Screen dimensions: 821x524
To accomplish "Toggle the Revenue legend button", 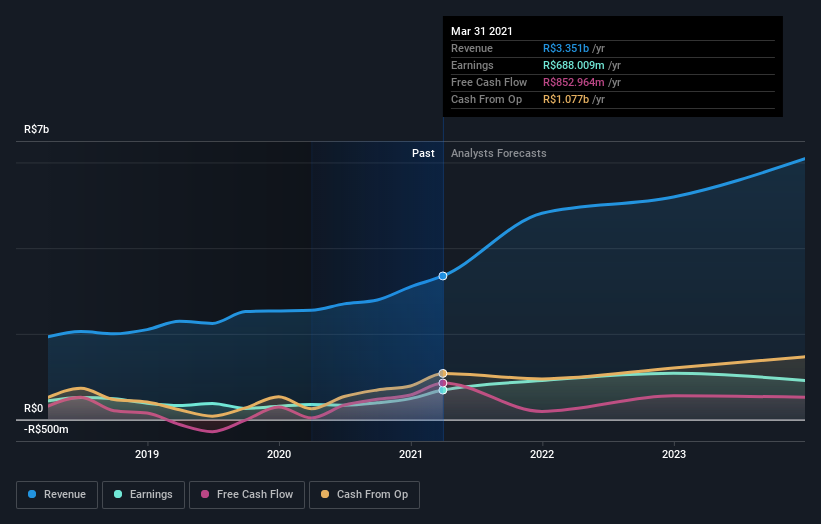I will click(x=57, y=495).
